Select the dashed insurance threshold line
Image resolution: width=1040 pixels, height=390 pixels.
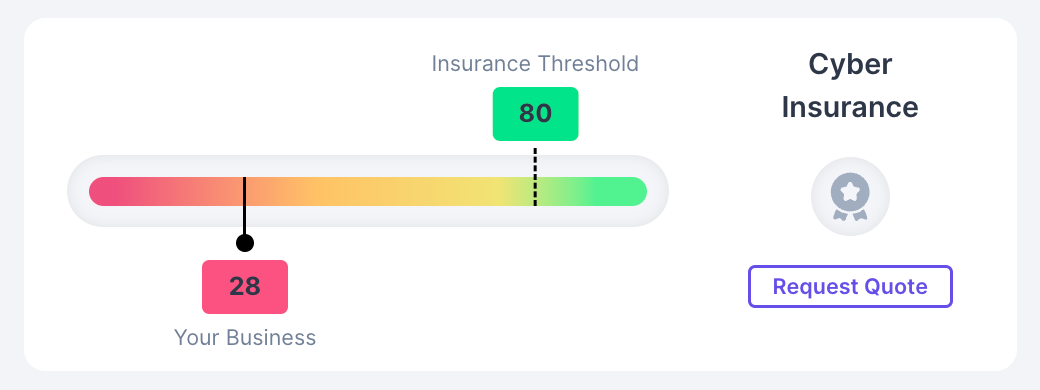(535, 177)
